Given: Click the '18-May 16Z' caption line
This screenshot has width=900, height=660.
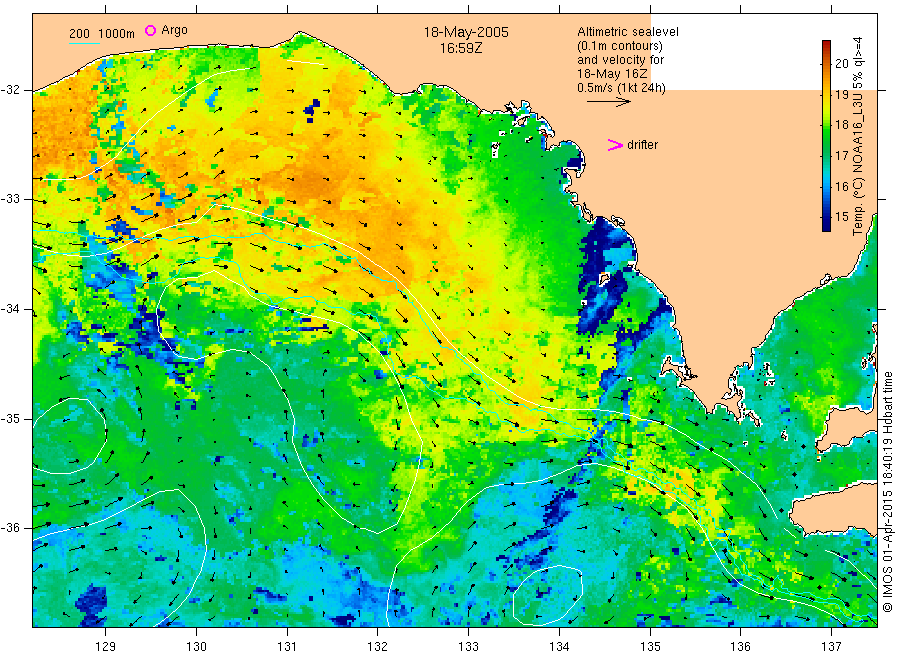Looking at the screenshot, I should coord(612,74).
